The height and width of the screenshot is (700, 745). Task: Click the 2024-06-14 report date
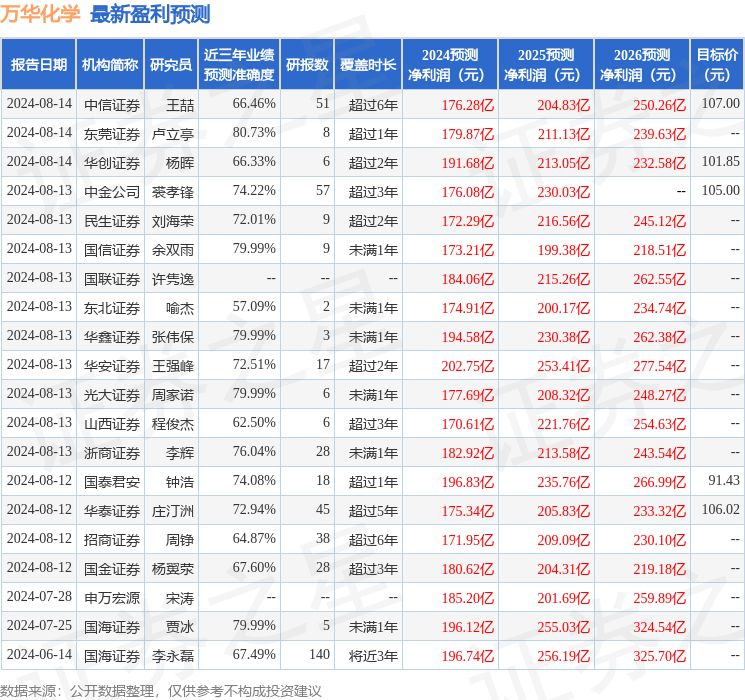(x=39, y=654)
